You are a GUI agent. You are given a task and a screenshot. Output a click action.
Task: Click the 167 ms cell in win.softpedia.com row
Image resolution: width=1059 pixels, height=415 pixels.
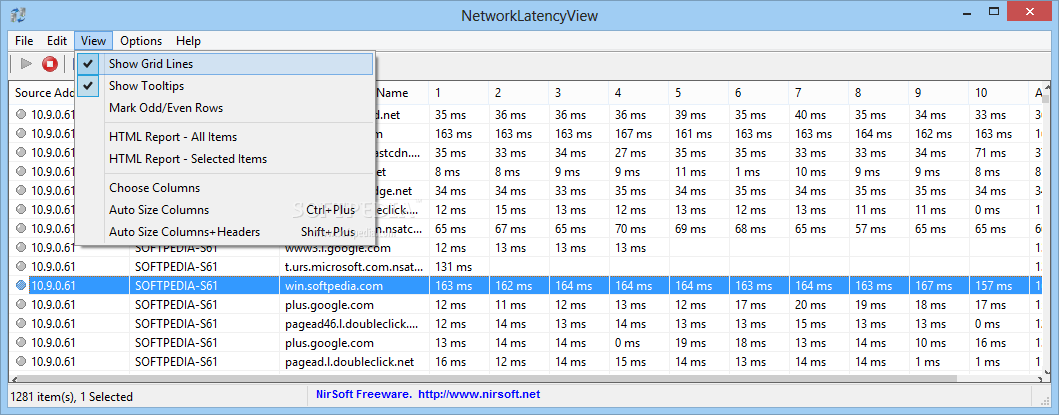coord(939,286)
